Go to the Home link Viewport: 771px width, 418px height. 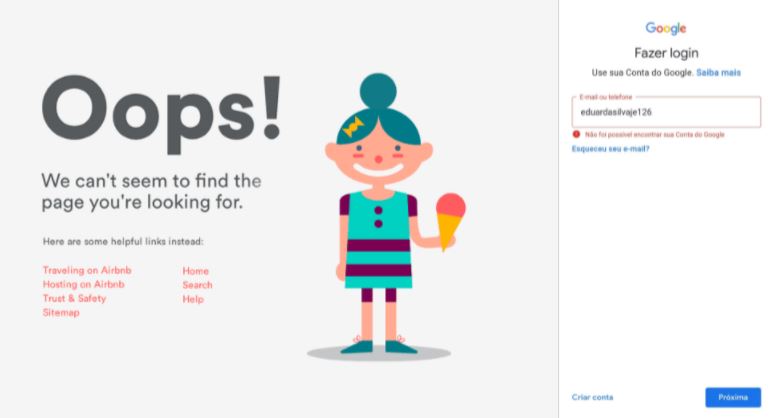tap(196, 271)
